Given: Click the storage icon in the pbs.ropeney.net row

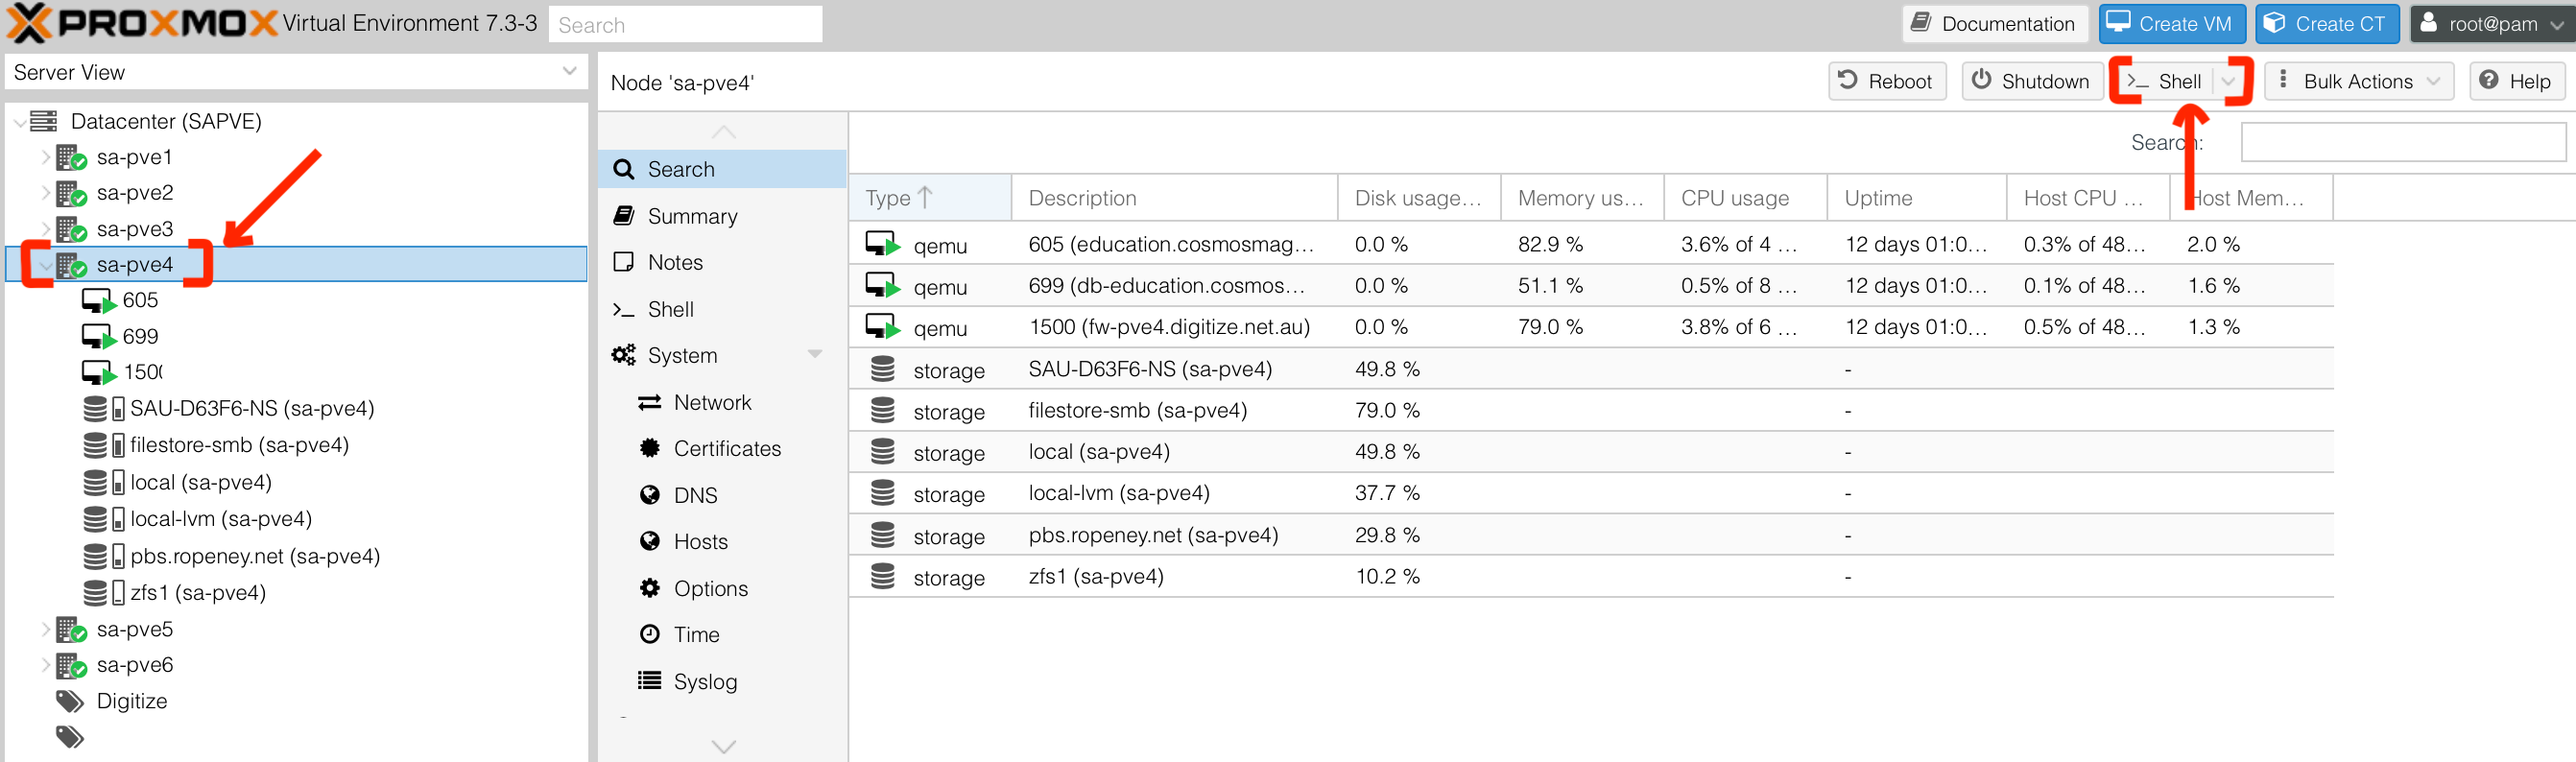Looking at the screenshot, I should [882, 535].
